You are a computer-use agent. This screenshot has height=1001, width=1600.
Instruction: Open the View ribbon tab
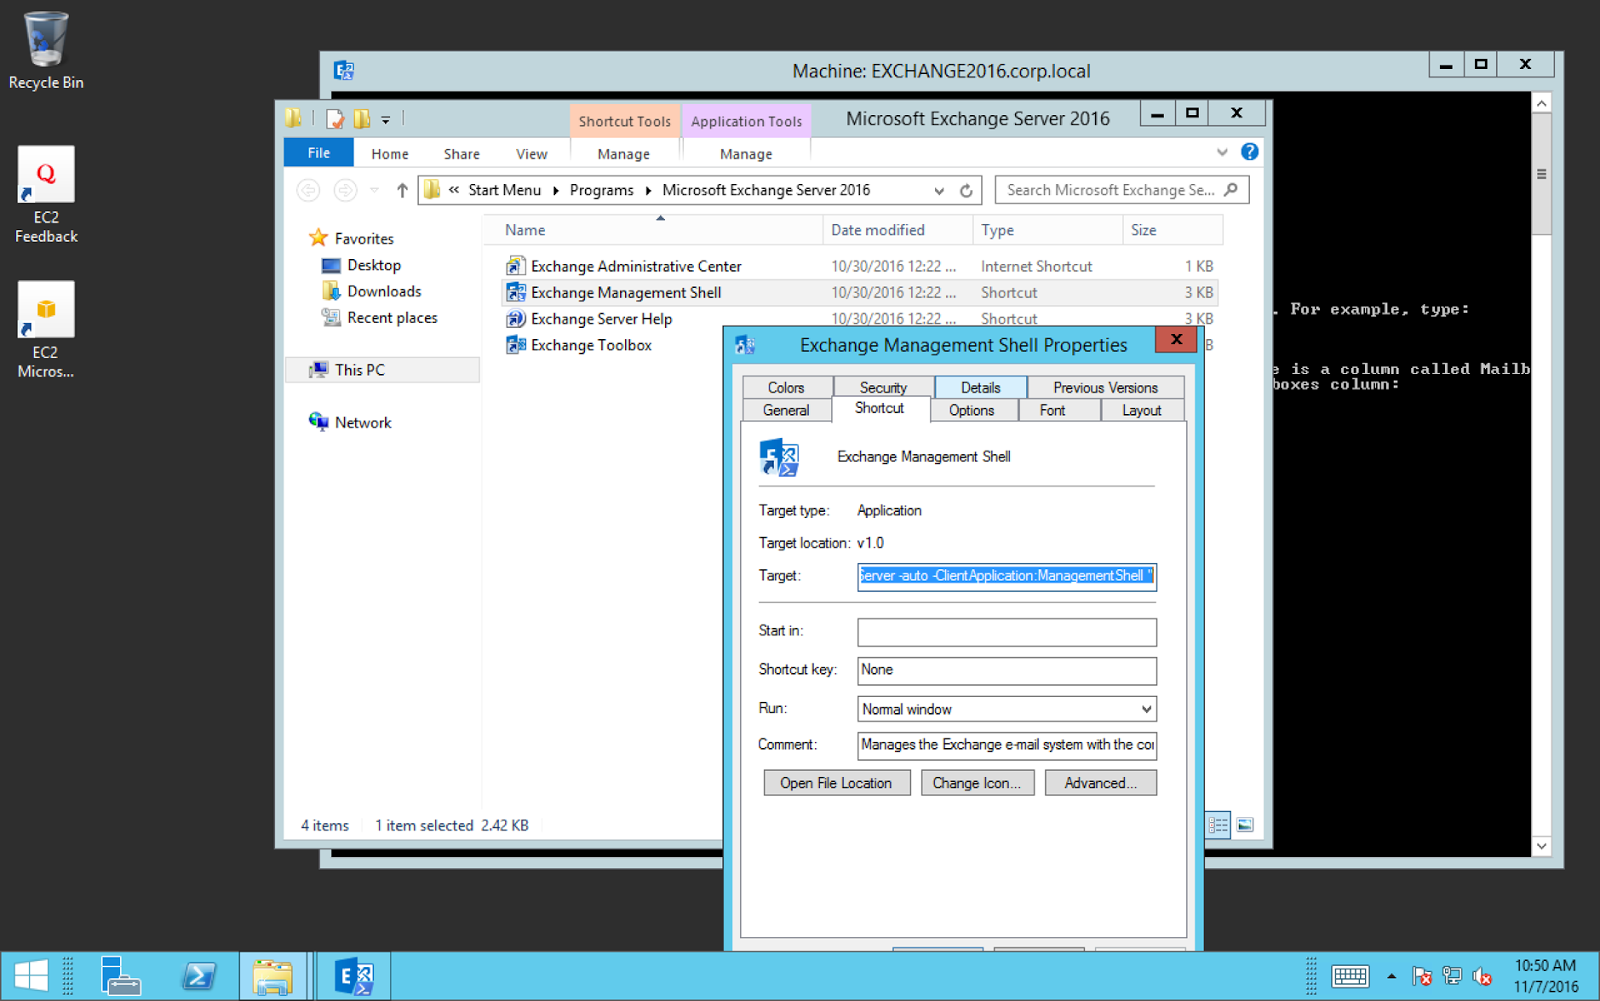531,152
